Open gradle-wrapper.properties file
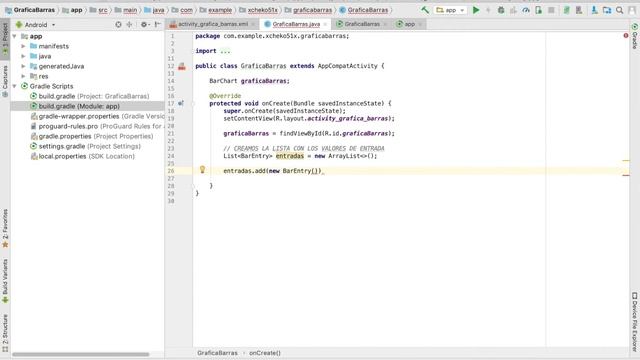 97,116
